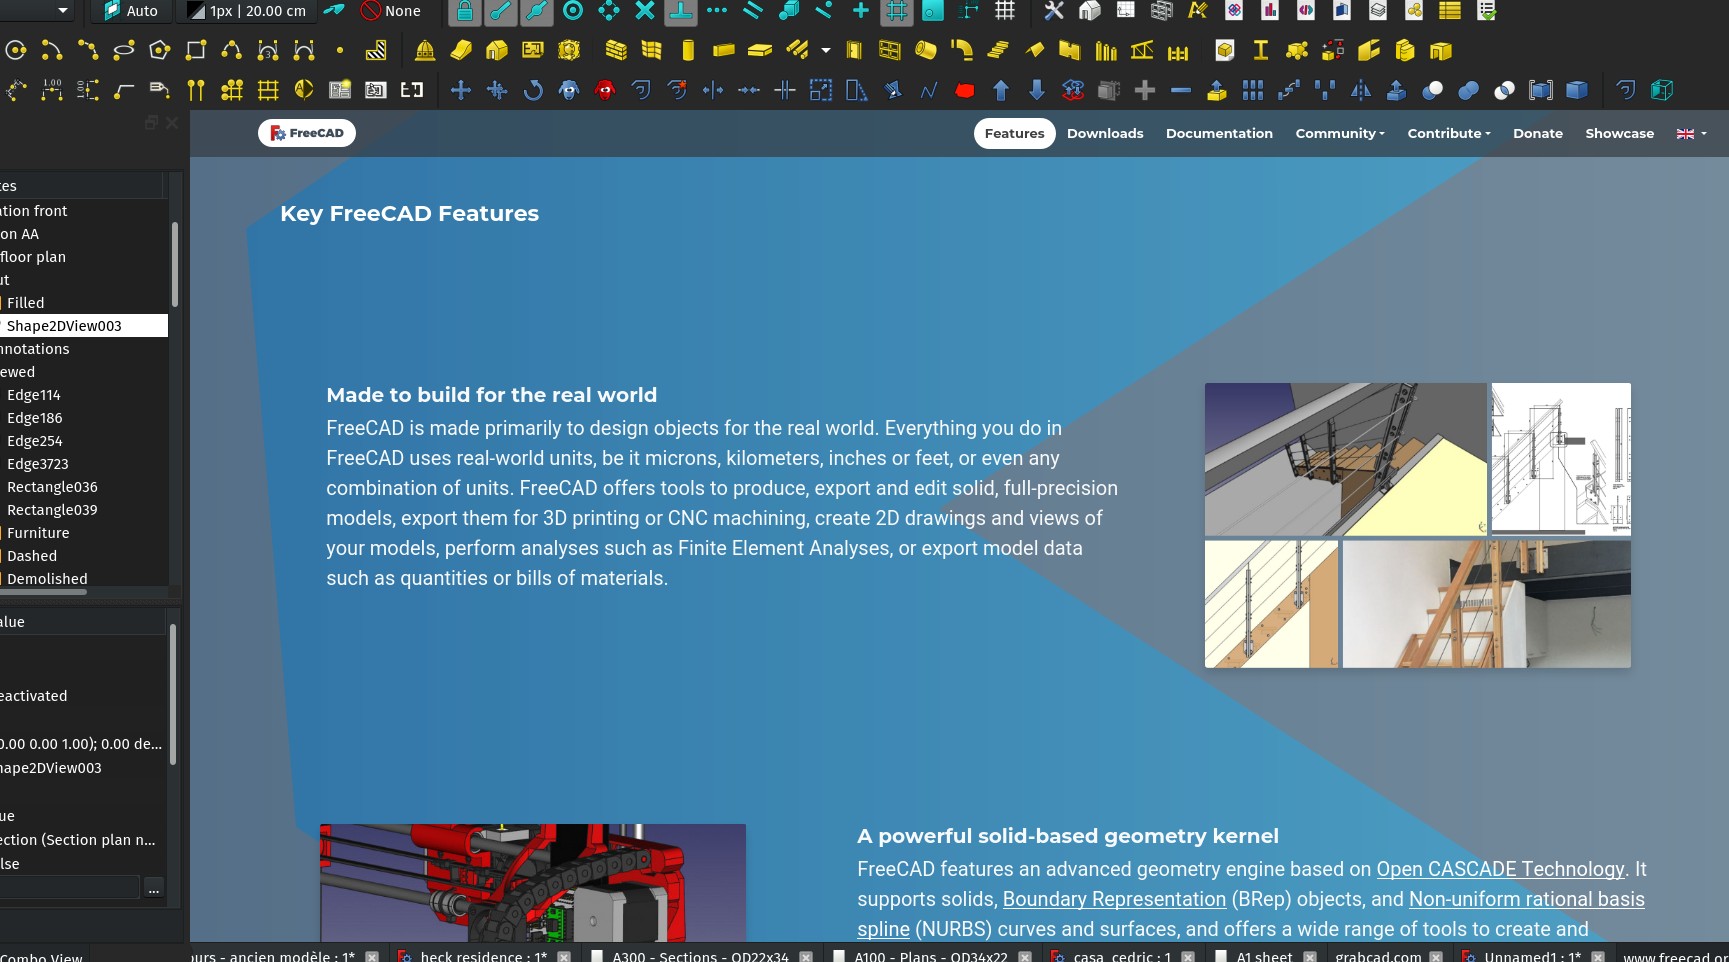
Task: Select the Draft Move tool
Action: 459,90
